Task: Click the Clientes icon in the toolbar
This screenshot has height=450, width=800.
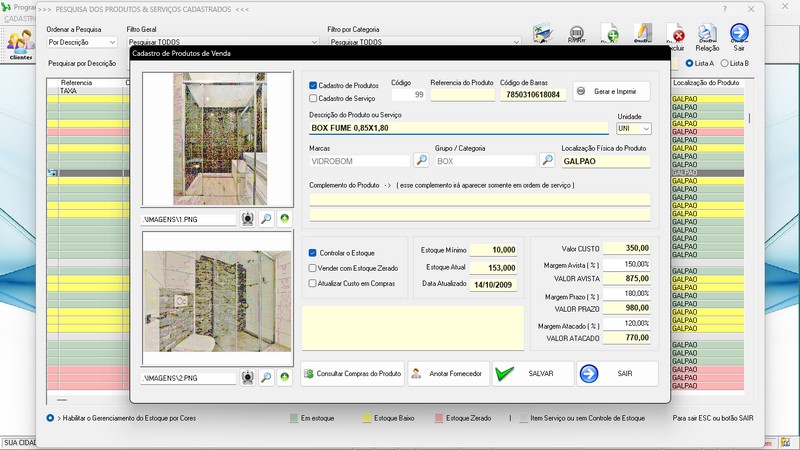Action: tap(20, 43)
